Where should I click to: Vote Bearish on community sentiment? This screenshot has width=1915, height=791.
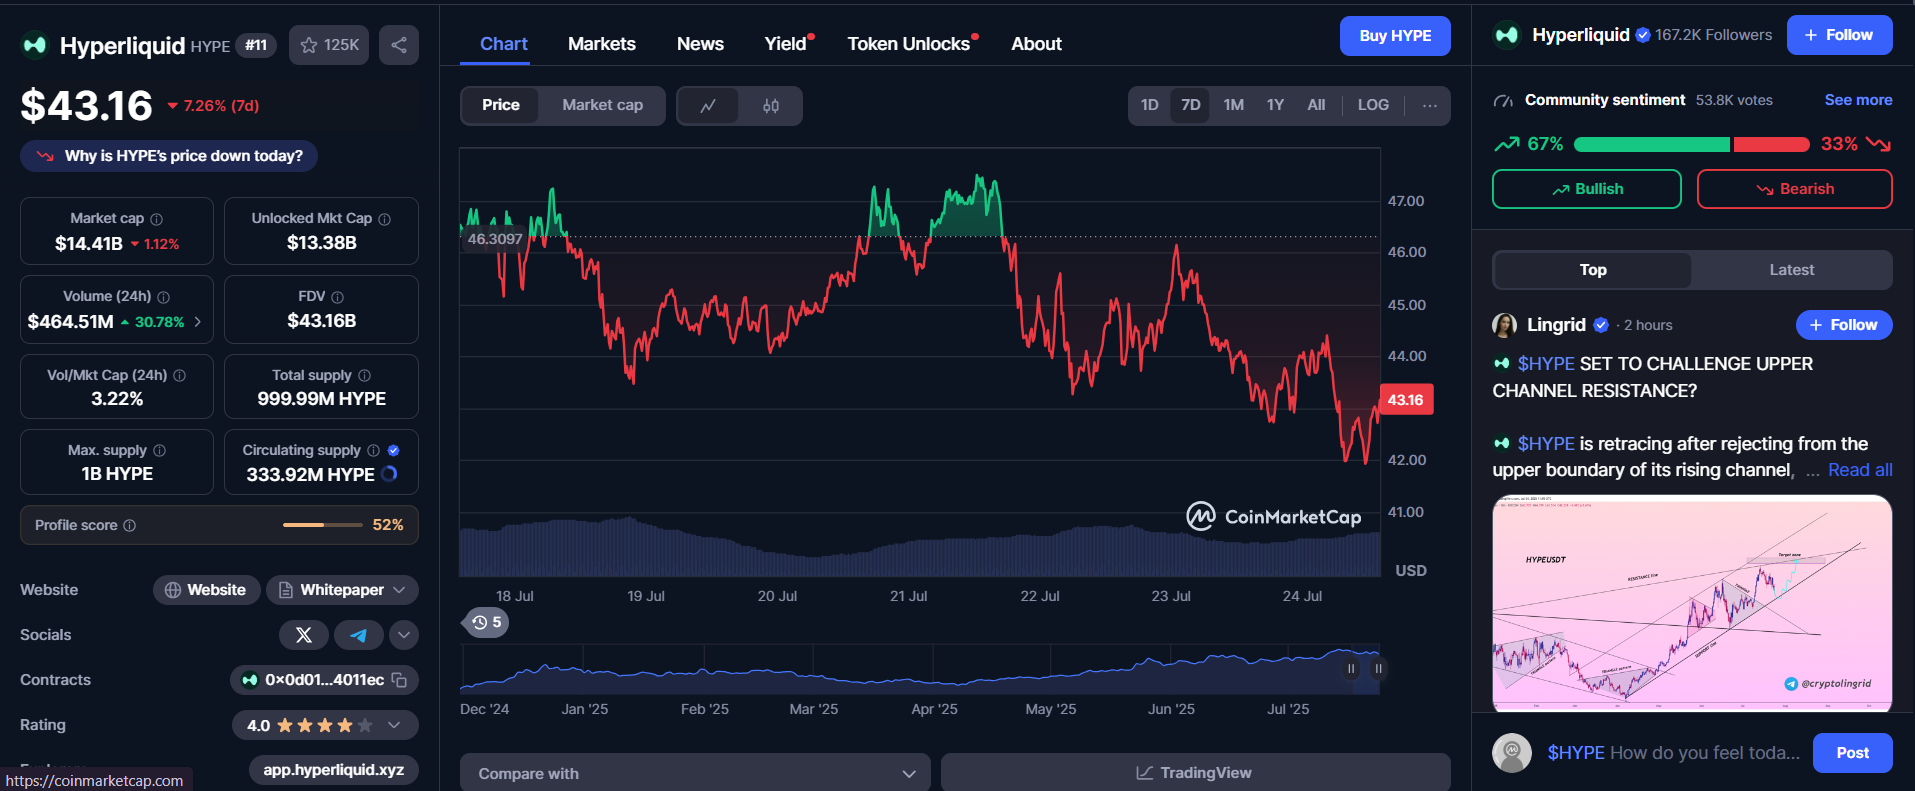(x=1795, y=189)
